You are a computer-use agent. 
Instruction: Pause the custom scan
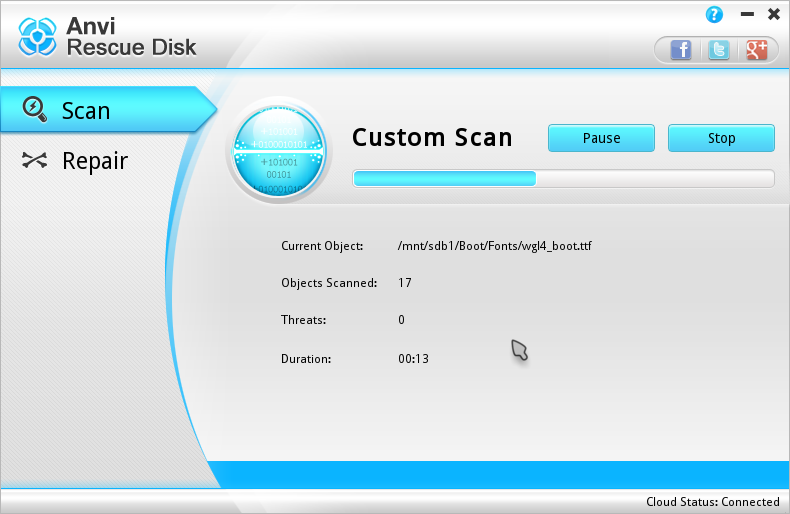[601, 138]
